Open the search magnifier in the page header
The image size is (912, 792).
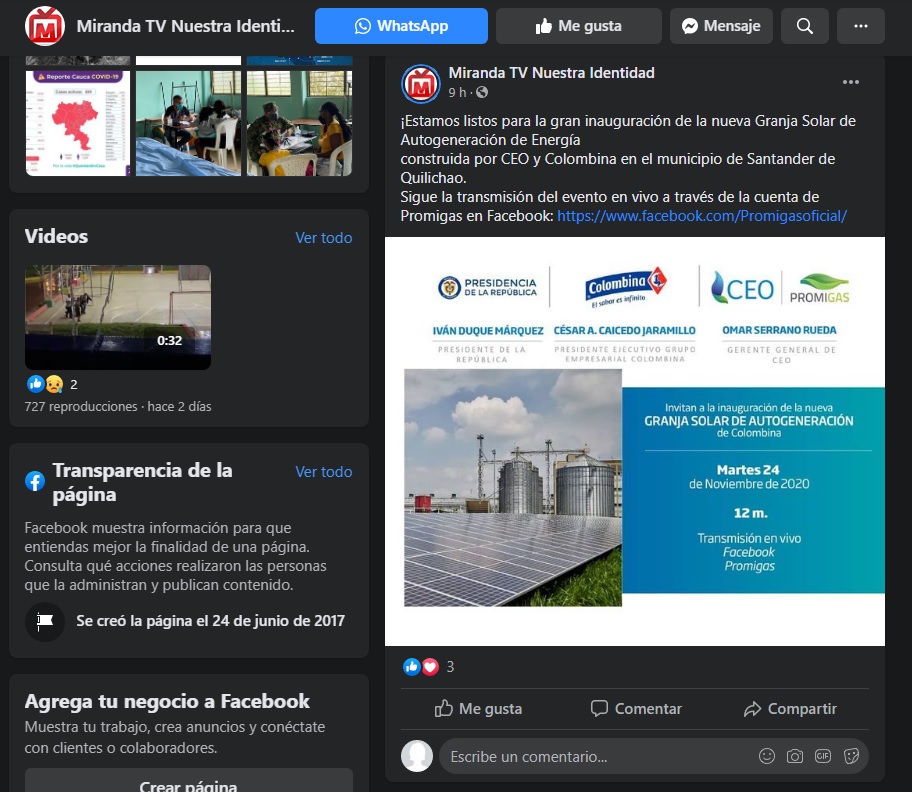click(804, 26)
